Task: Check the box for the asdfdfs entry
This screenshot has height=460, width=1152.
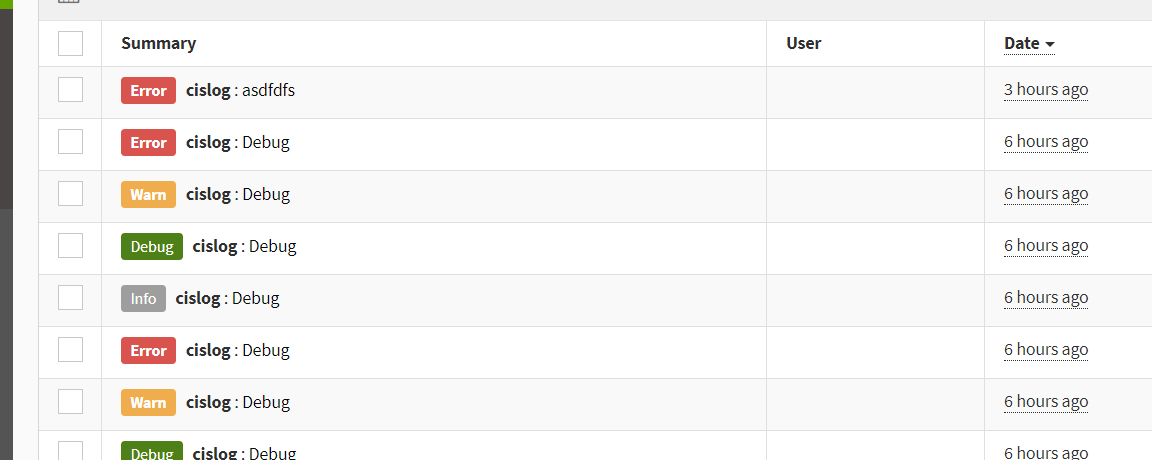Action: click(71, 90)
